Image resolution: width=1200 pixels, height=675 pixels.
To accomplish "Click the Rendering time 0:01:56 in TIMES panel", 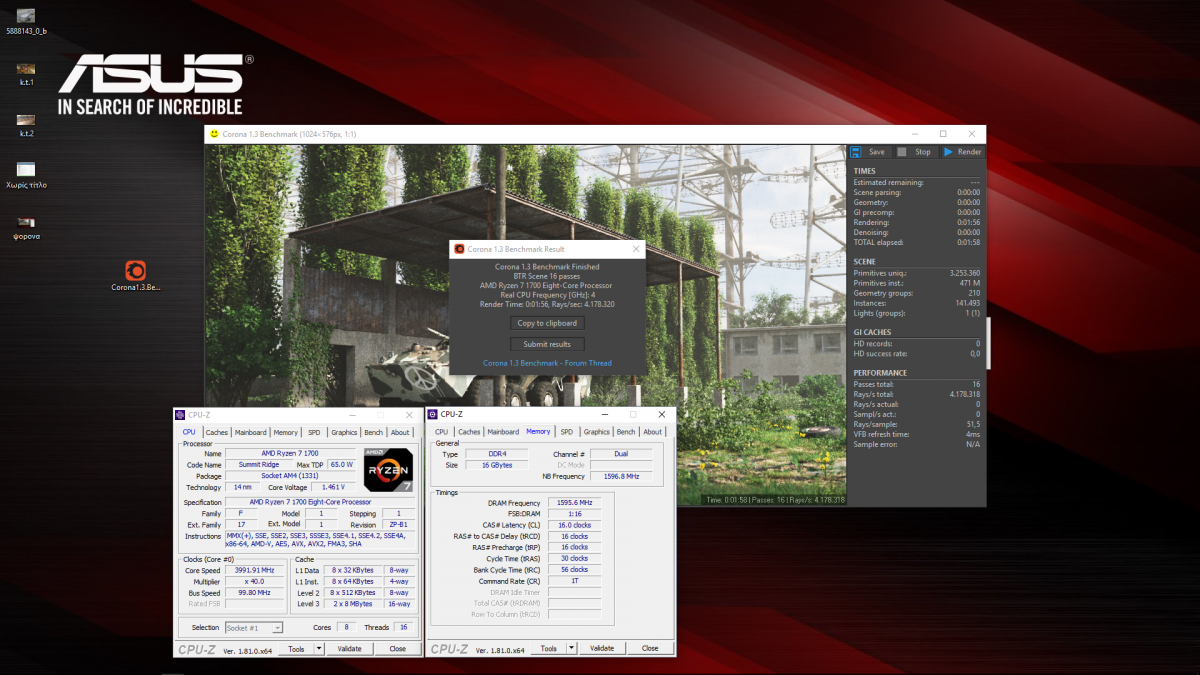I will (x=968, y=222).
